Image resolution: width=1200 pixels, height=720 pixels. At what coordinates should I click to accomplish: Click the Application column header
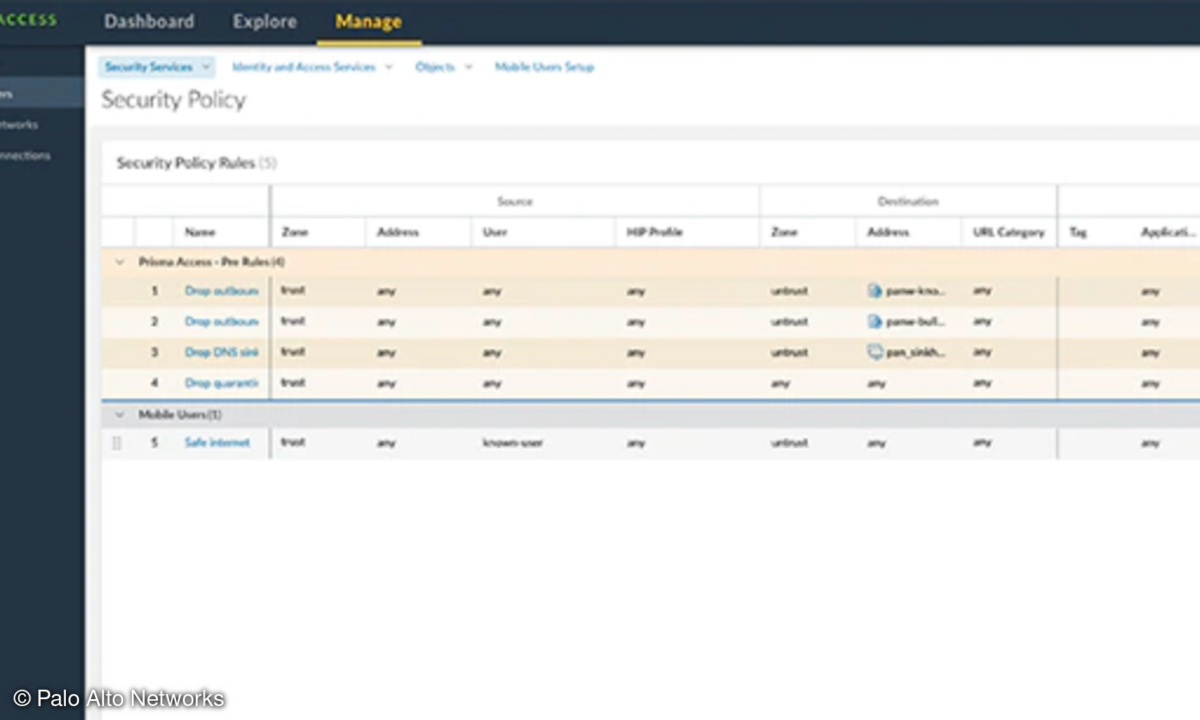click(1168, 232)
